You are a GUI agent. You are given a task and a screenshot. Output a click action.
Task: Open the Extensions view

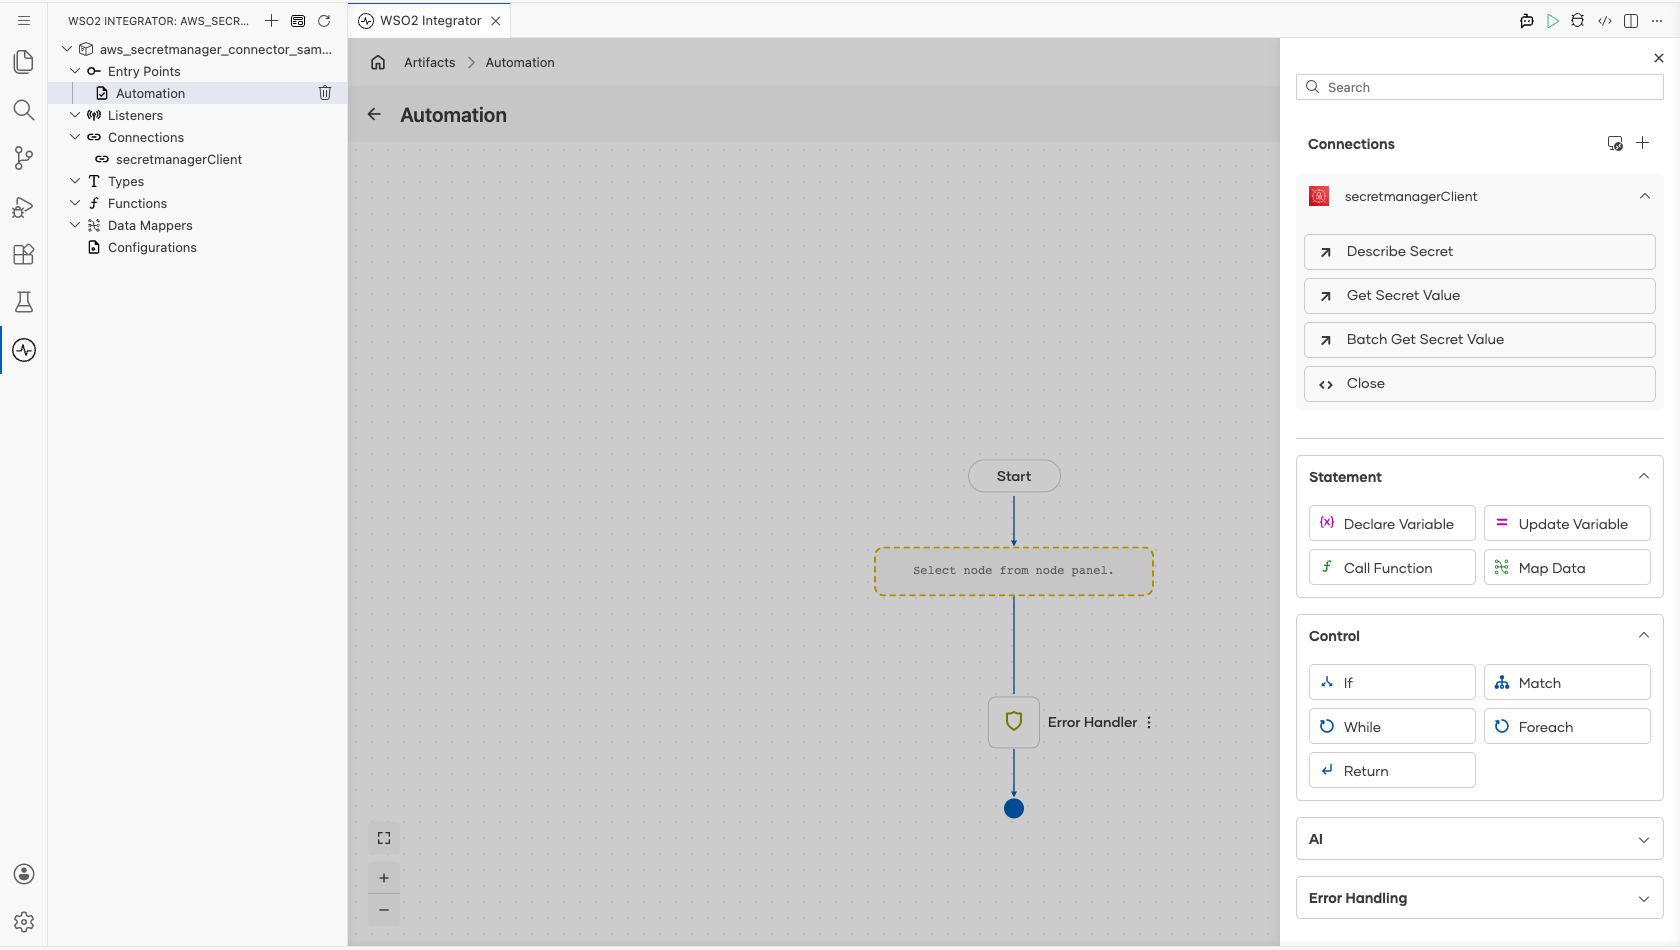point(24,254)
